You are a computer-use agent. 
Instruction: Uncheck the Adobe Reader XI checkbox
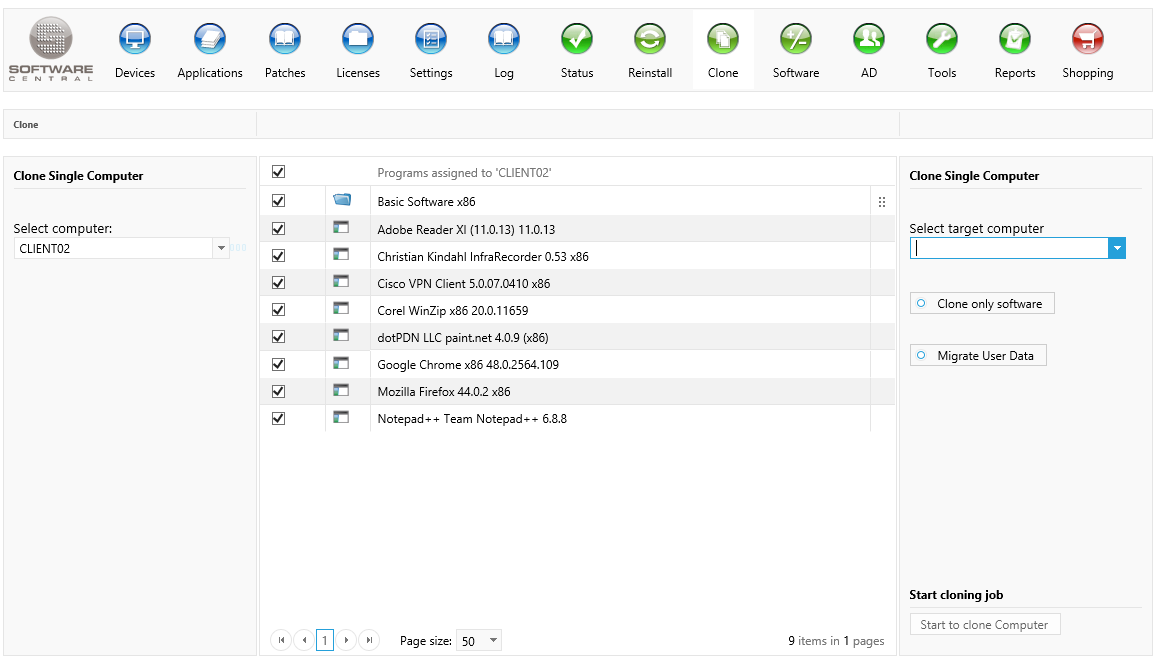279,229
